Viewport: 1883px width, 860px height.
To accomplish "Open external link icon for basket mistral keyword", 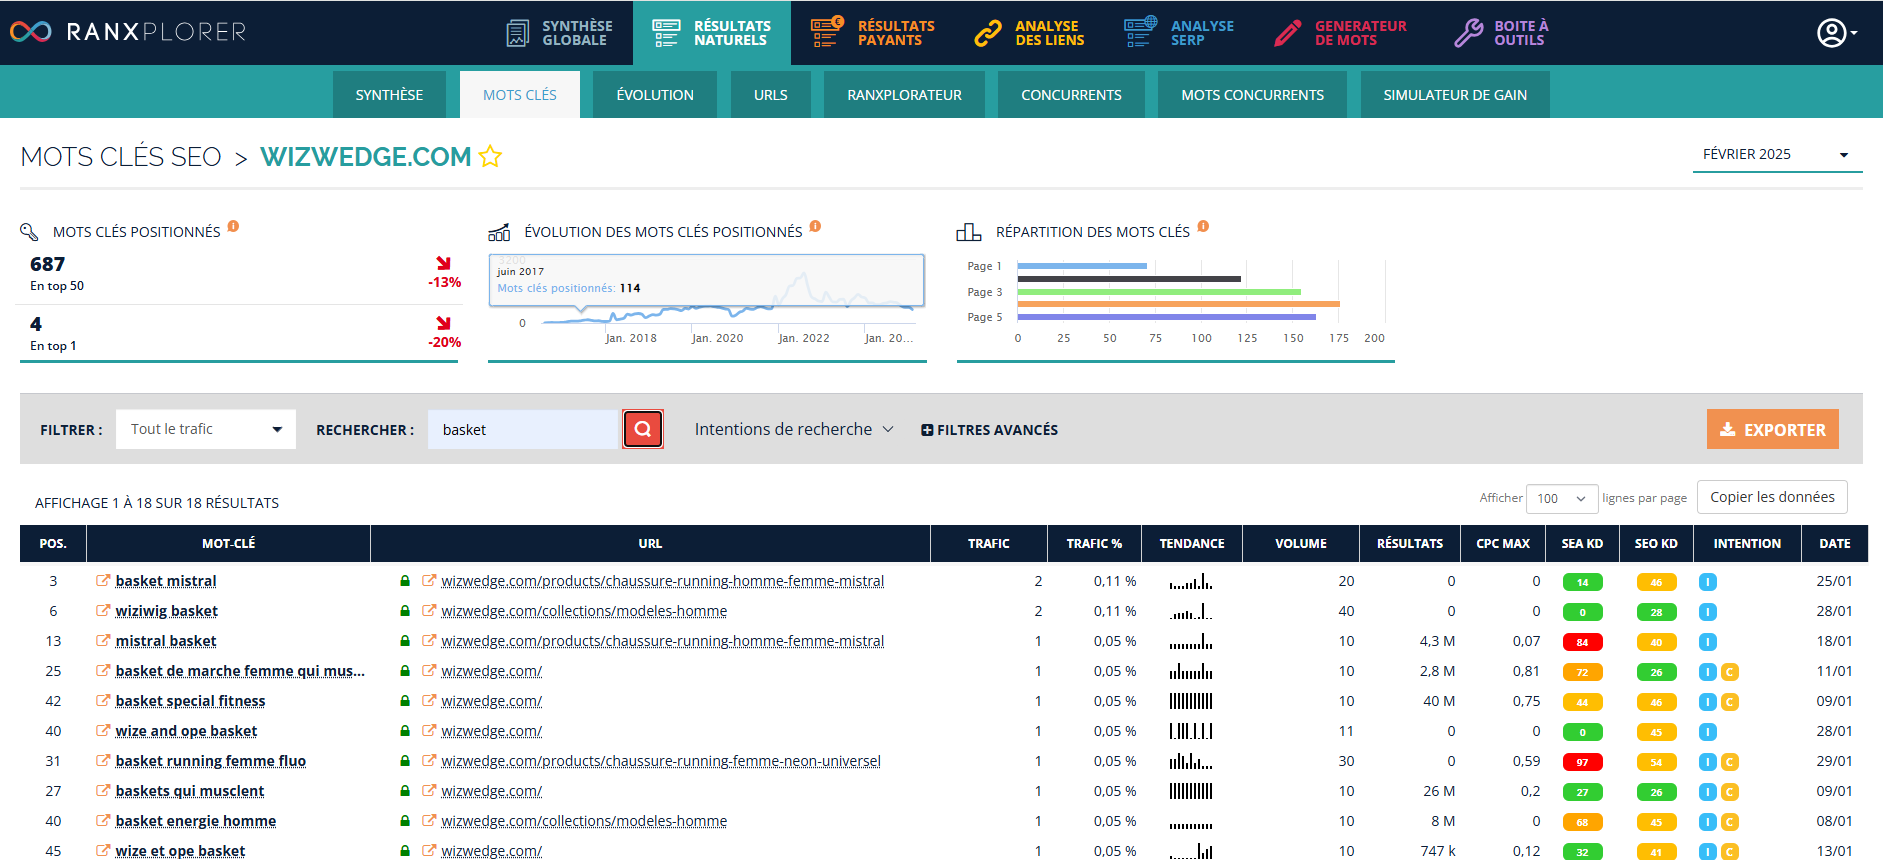I will click(103, 580).
